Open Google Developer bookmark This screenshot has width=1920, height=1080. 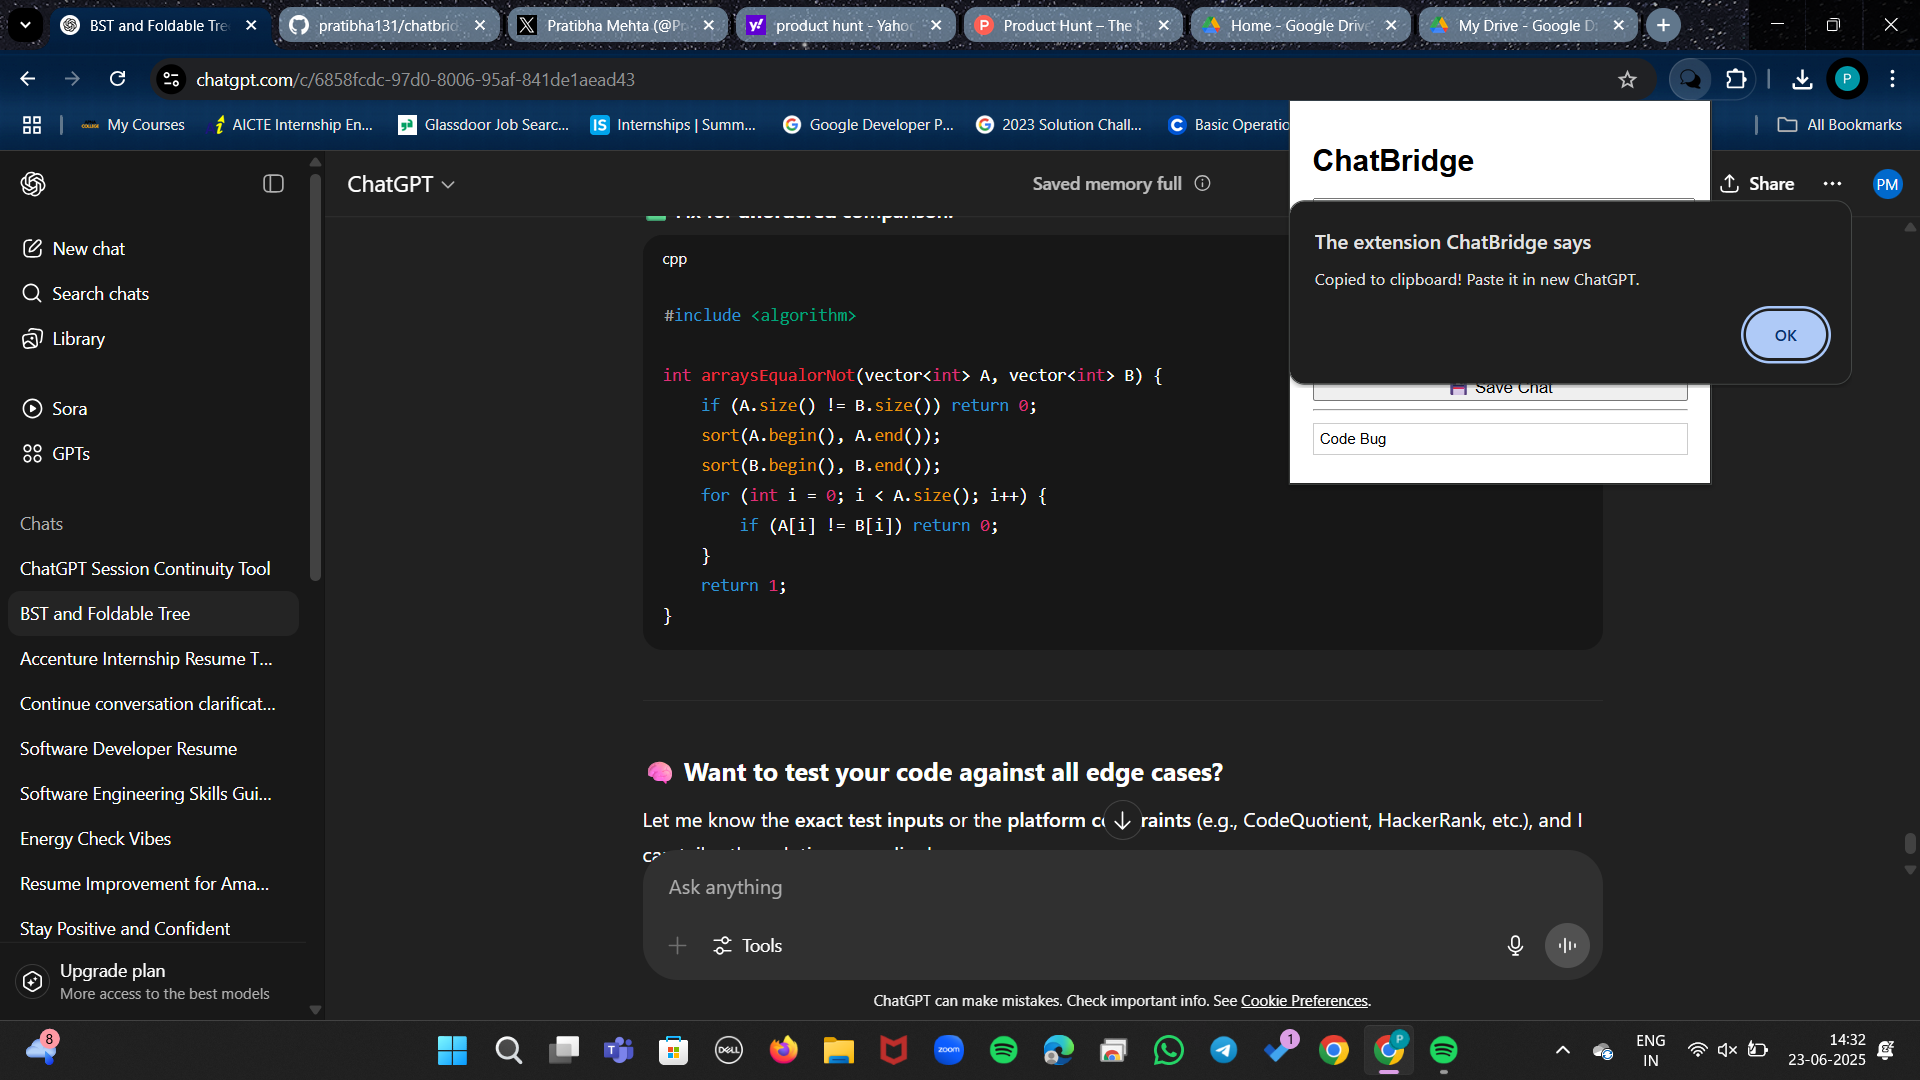(868, 125)
